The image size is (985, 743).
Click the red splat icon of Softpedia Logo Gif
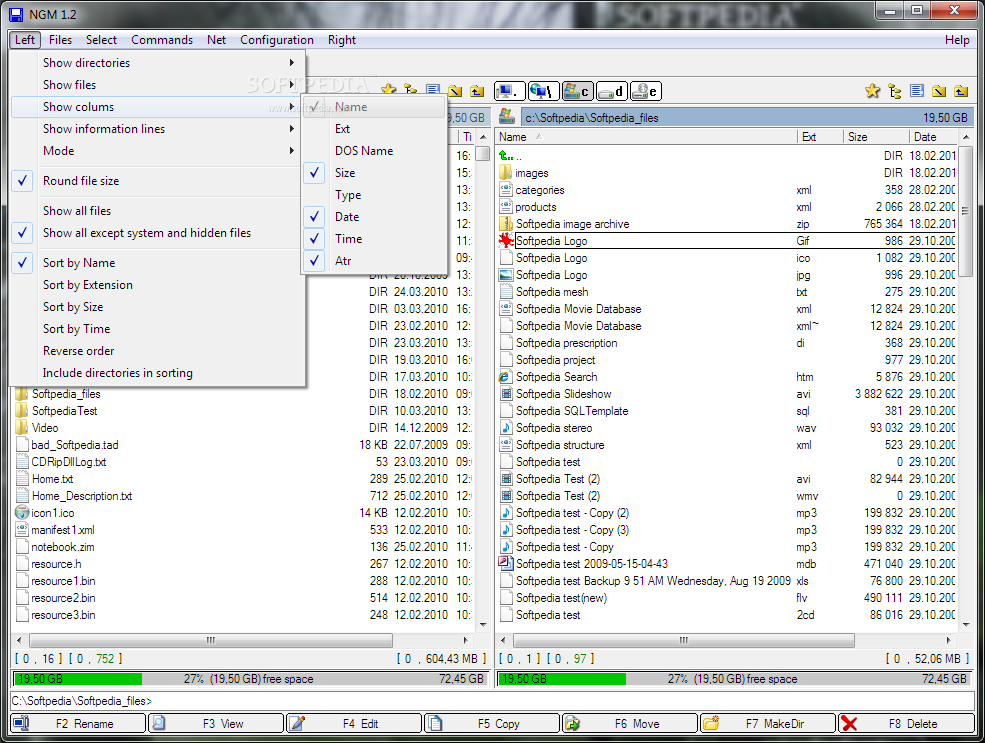pyautogui.click(x=506, y=241)
